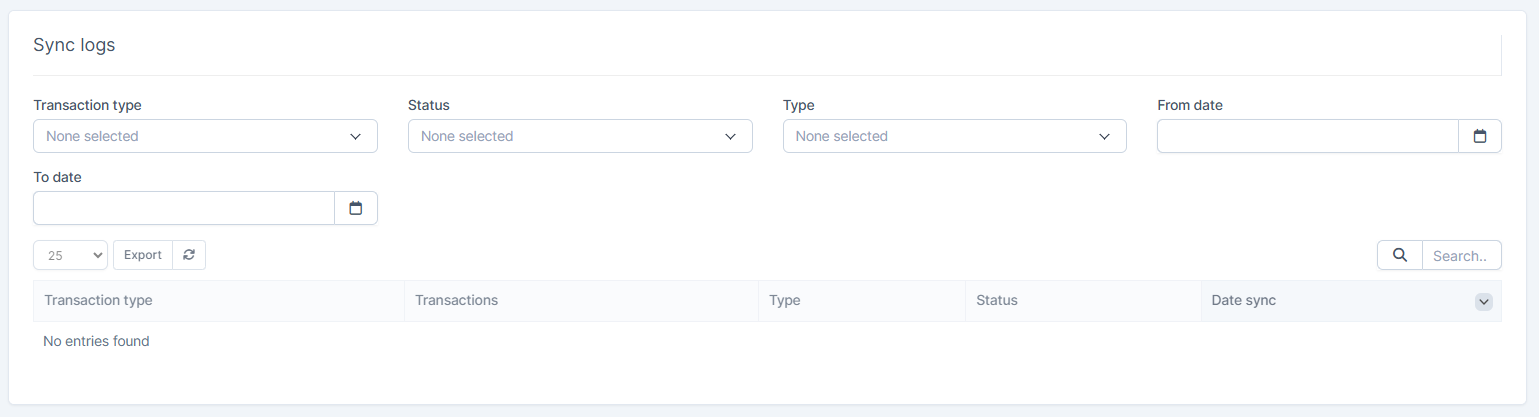This screenshot has width=1539, height=417.
Task: Click into the Search text box
Action: [1461, 255]
